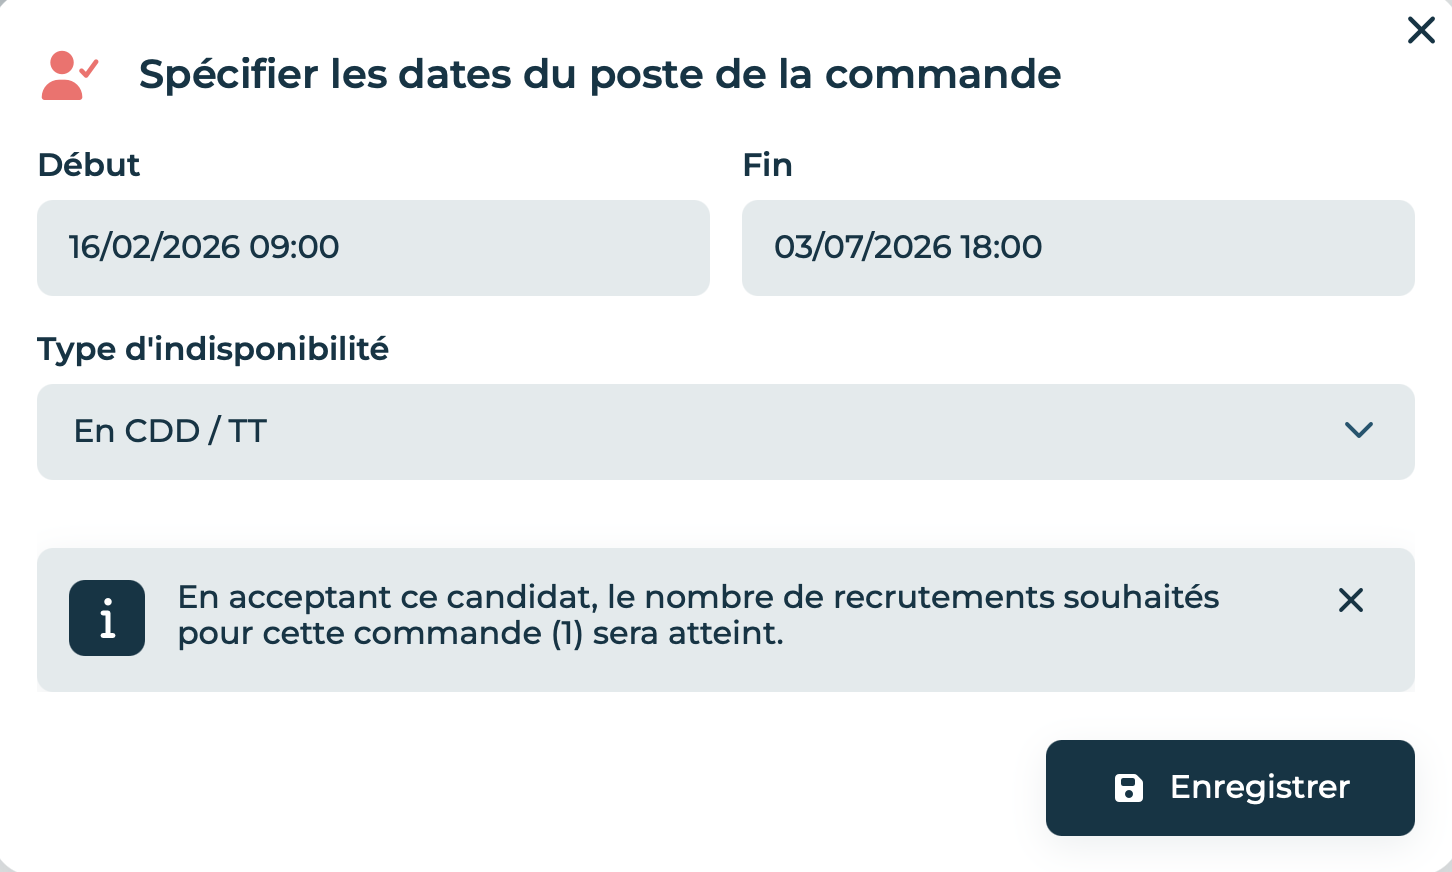The height and width of the screenshot is (872, 1452).
Task: Open the 'En CDD / TT' dropdown
Action: (x=726, y=432)
